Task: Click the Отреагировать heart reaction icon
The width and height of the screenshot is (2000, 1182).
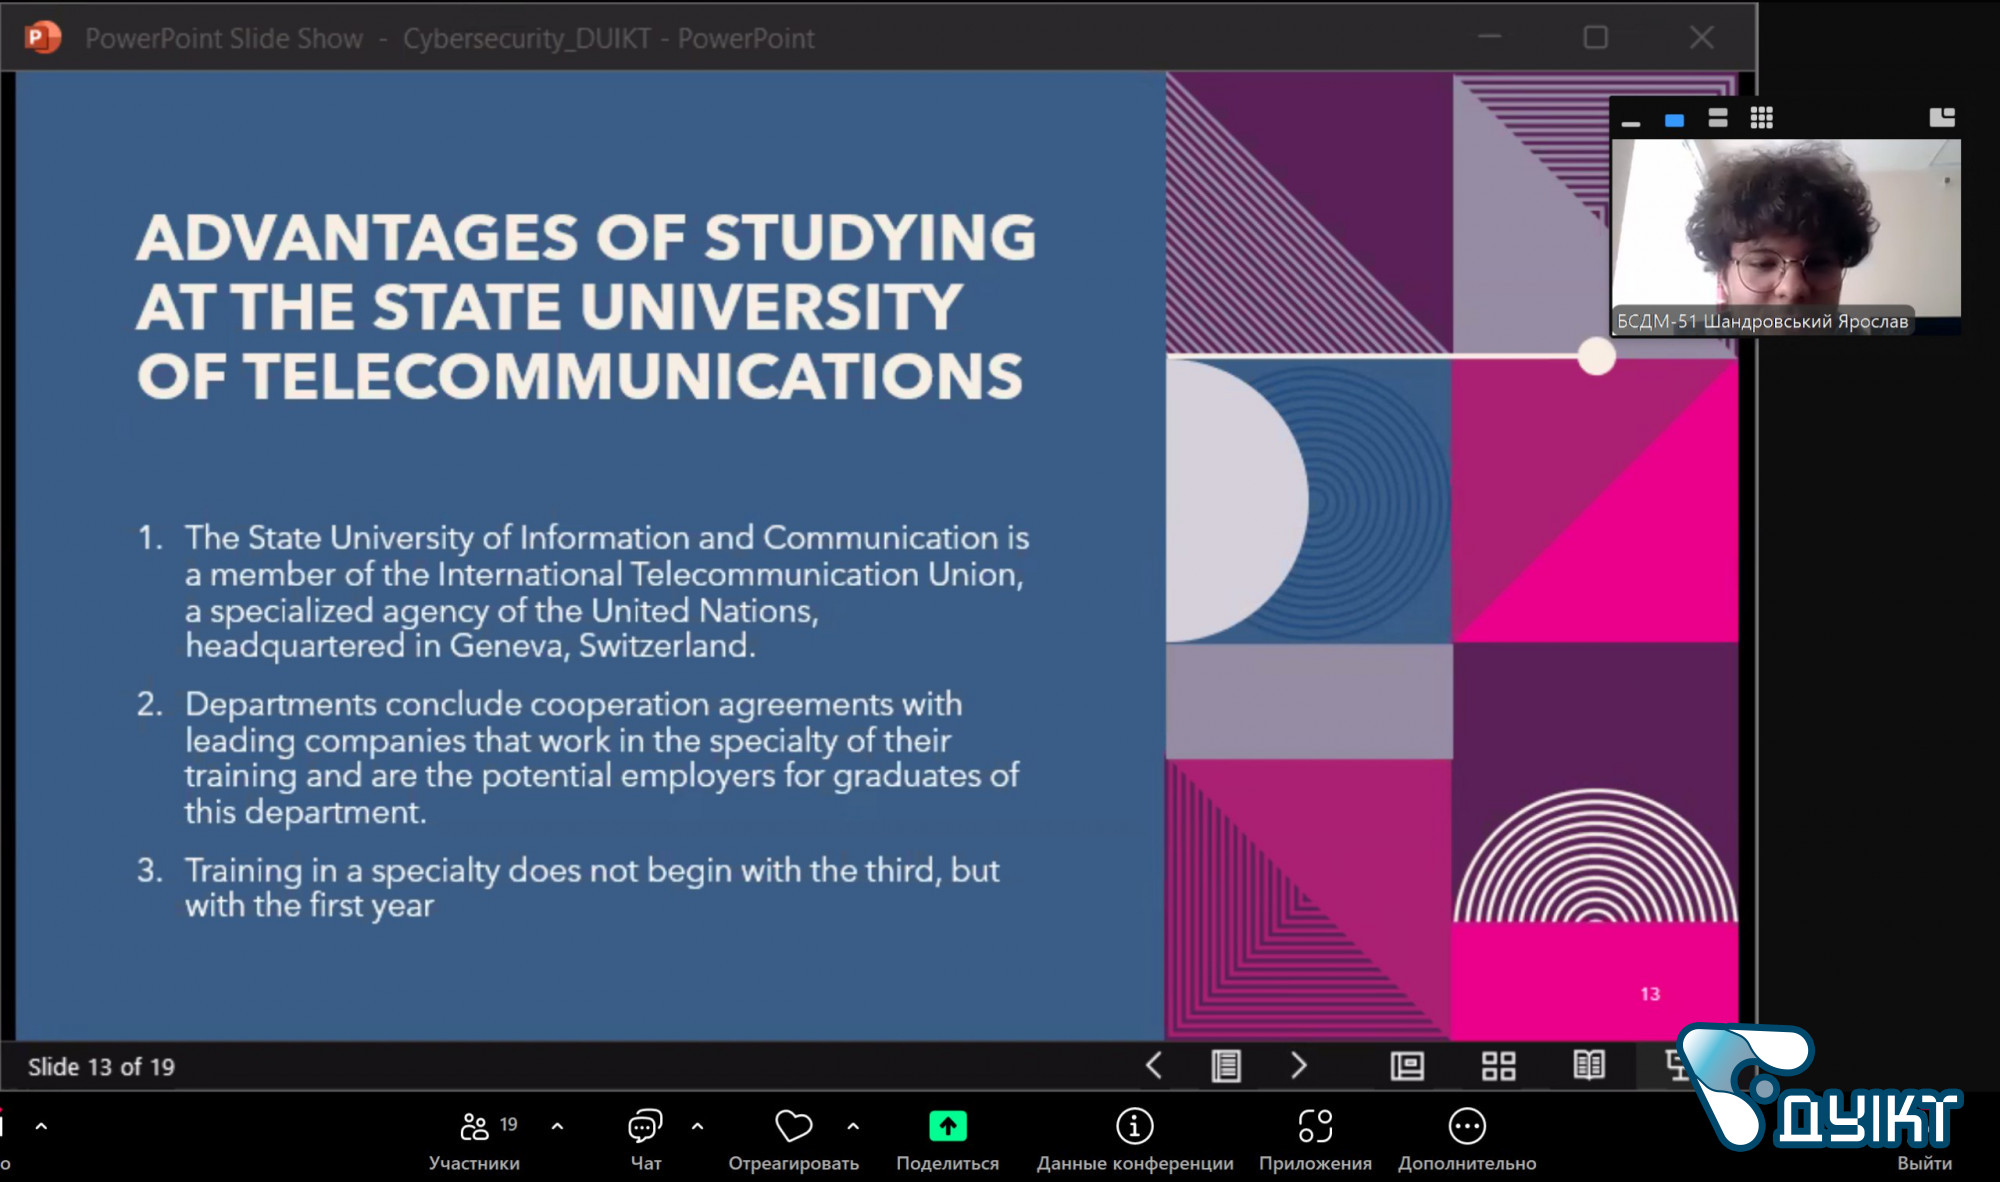Action: point(794,1127)
